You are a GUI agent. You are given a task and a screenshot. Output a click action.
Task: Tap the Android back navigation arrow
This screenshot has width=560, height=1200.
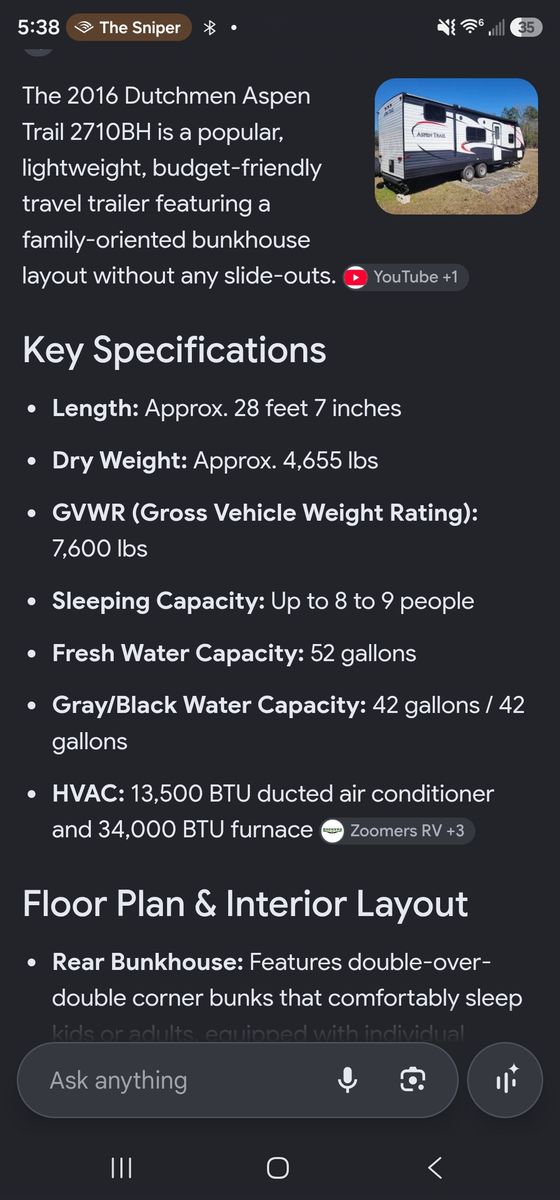coord(435,1167)
